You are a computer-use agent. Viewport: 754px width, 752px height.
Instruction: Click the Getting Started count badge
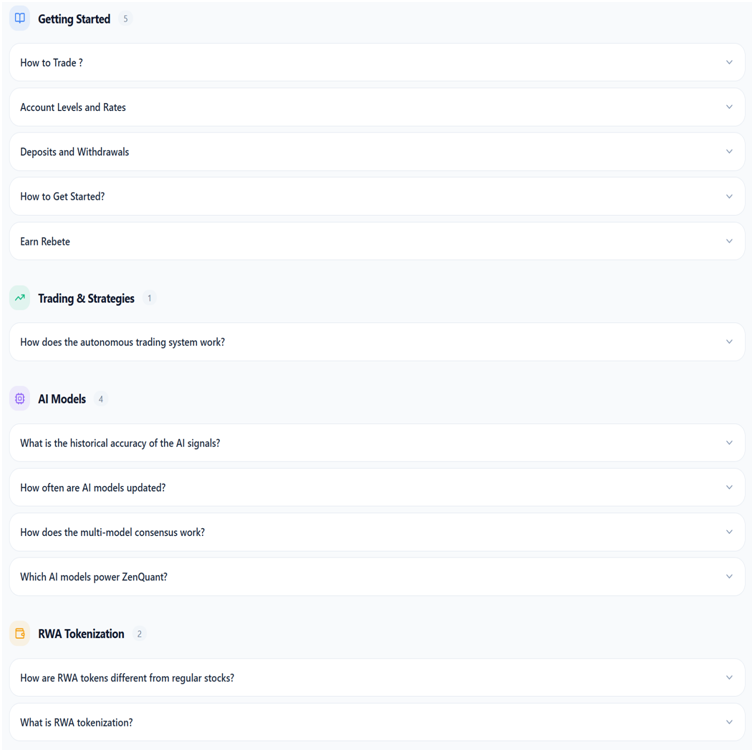(x=126, y=19)
